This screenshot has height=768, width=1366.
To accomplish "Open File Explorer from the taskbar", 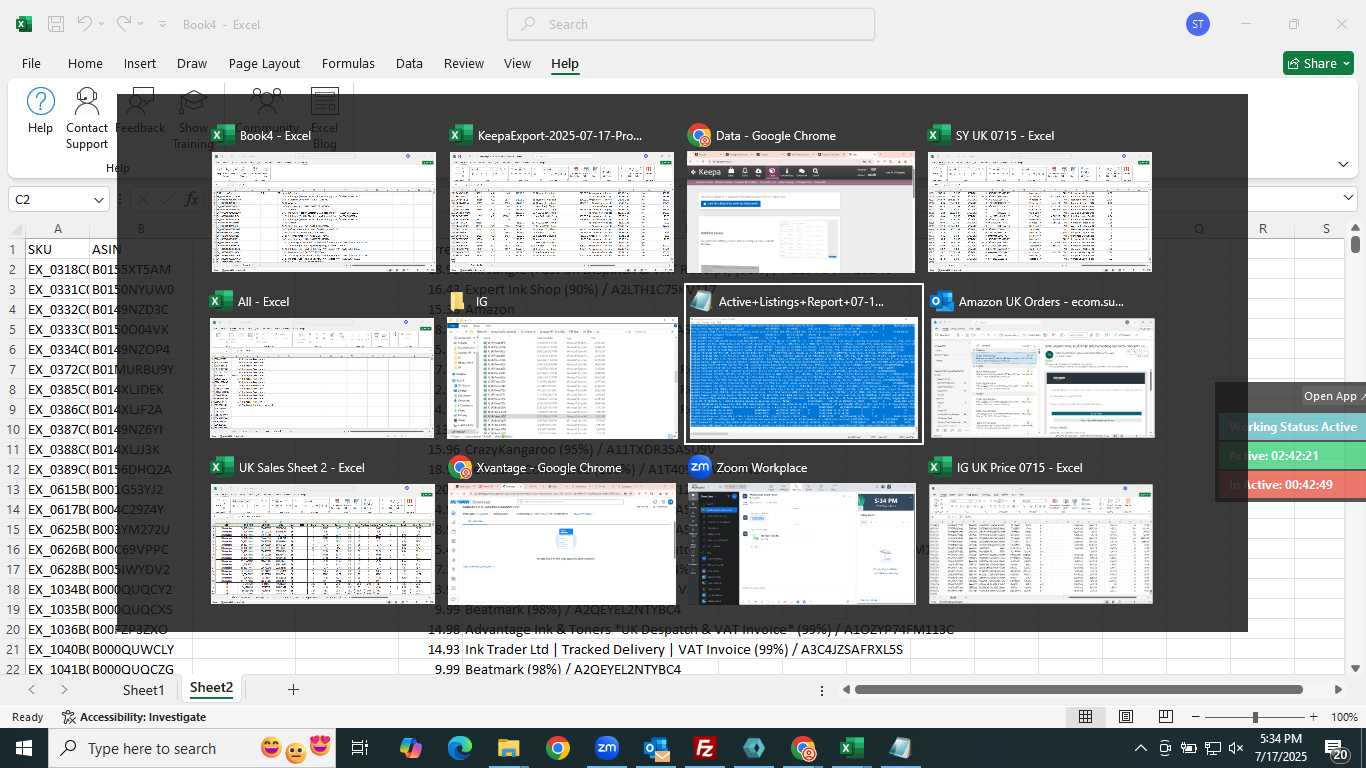I will pyautogui.click(x=509, y=748).
